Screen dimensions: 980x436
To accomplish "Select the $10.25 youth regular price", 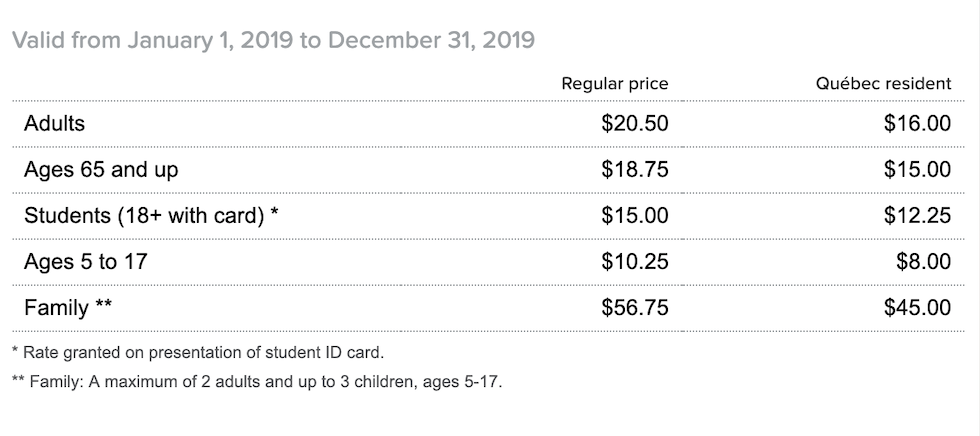I will pyautogui.click(x=635, y=262).
